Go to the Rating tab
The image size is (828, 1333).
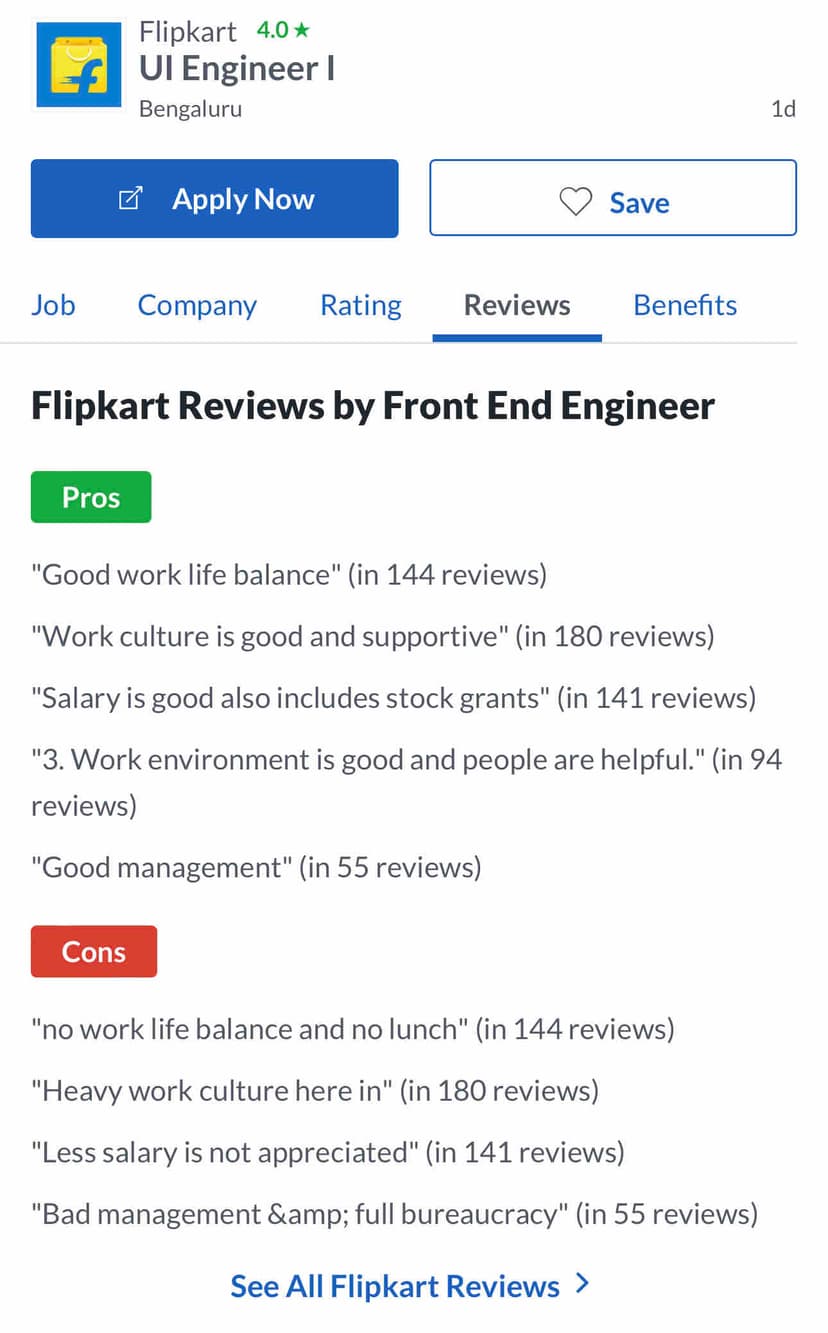(x=360, y=305)
